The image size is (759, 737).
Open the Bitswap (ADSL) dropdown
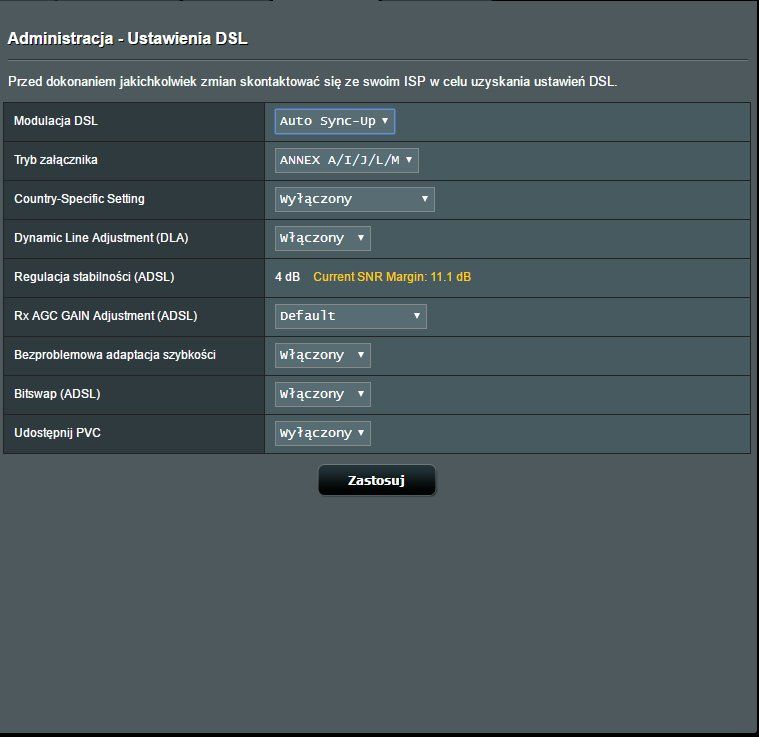(322, 394)
